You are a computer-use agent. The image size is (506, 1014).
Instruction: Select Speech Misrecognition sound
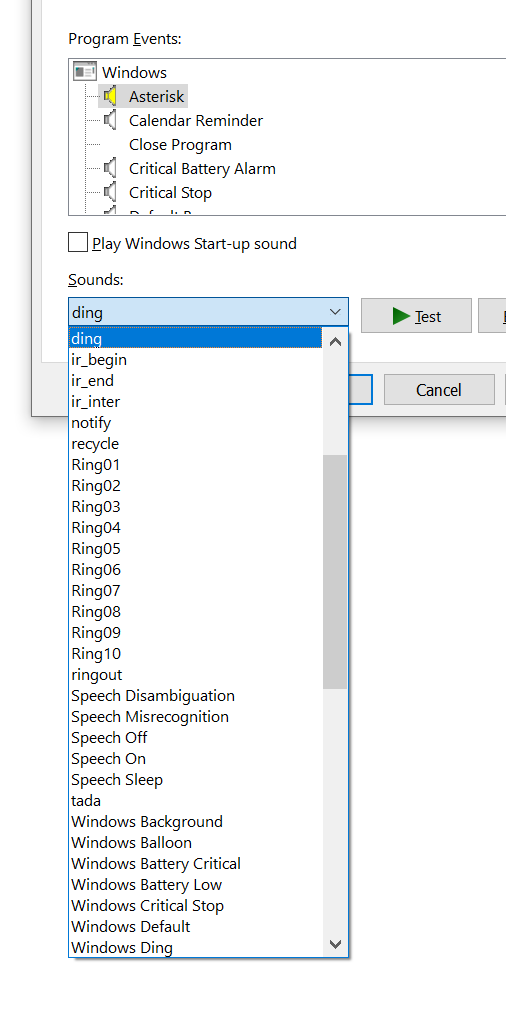click(x=195, y=717)
